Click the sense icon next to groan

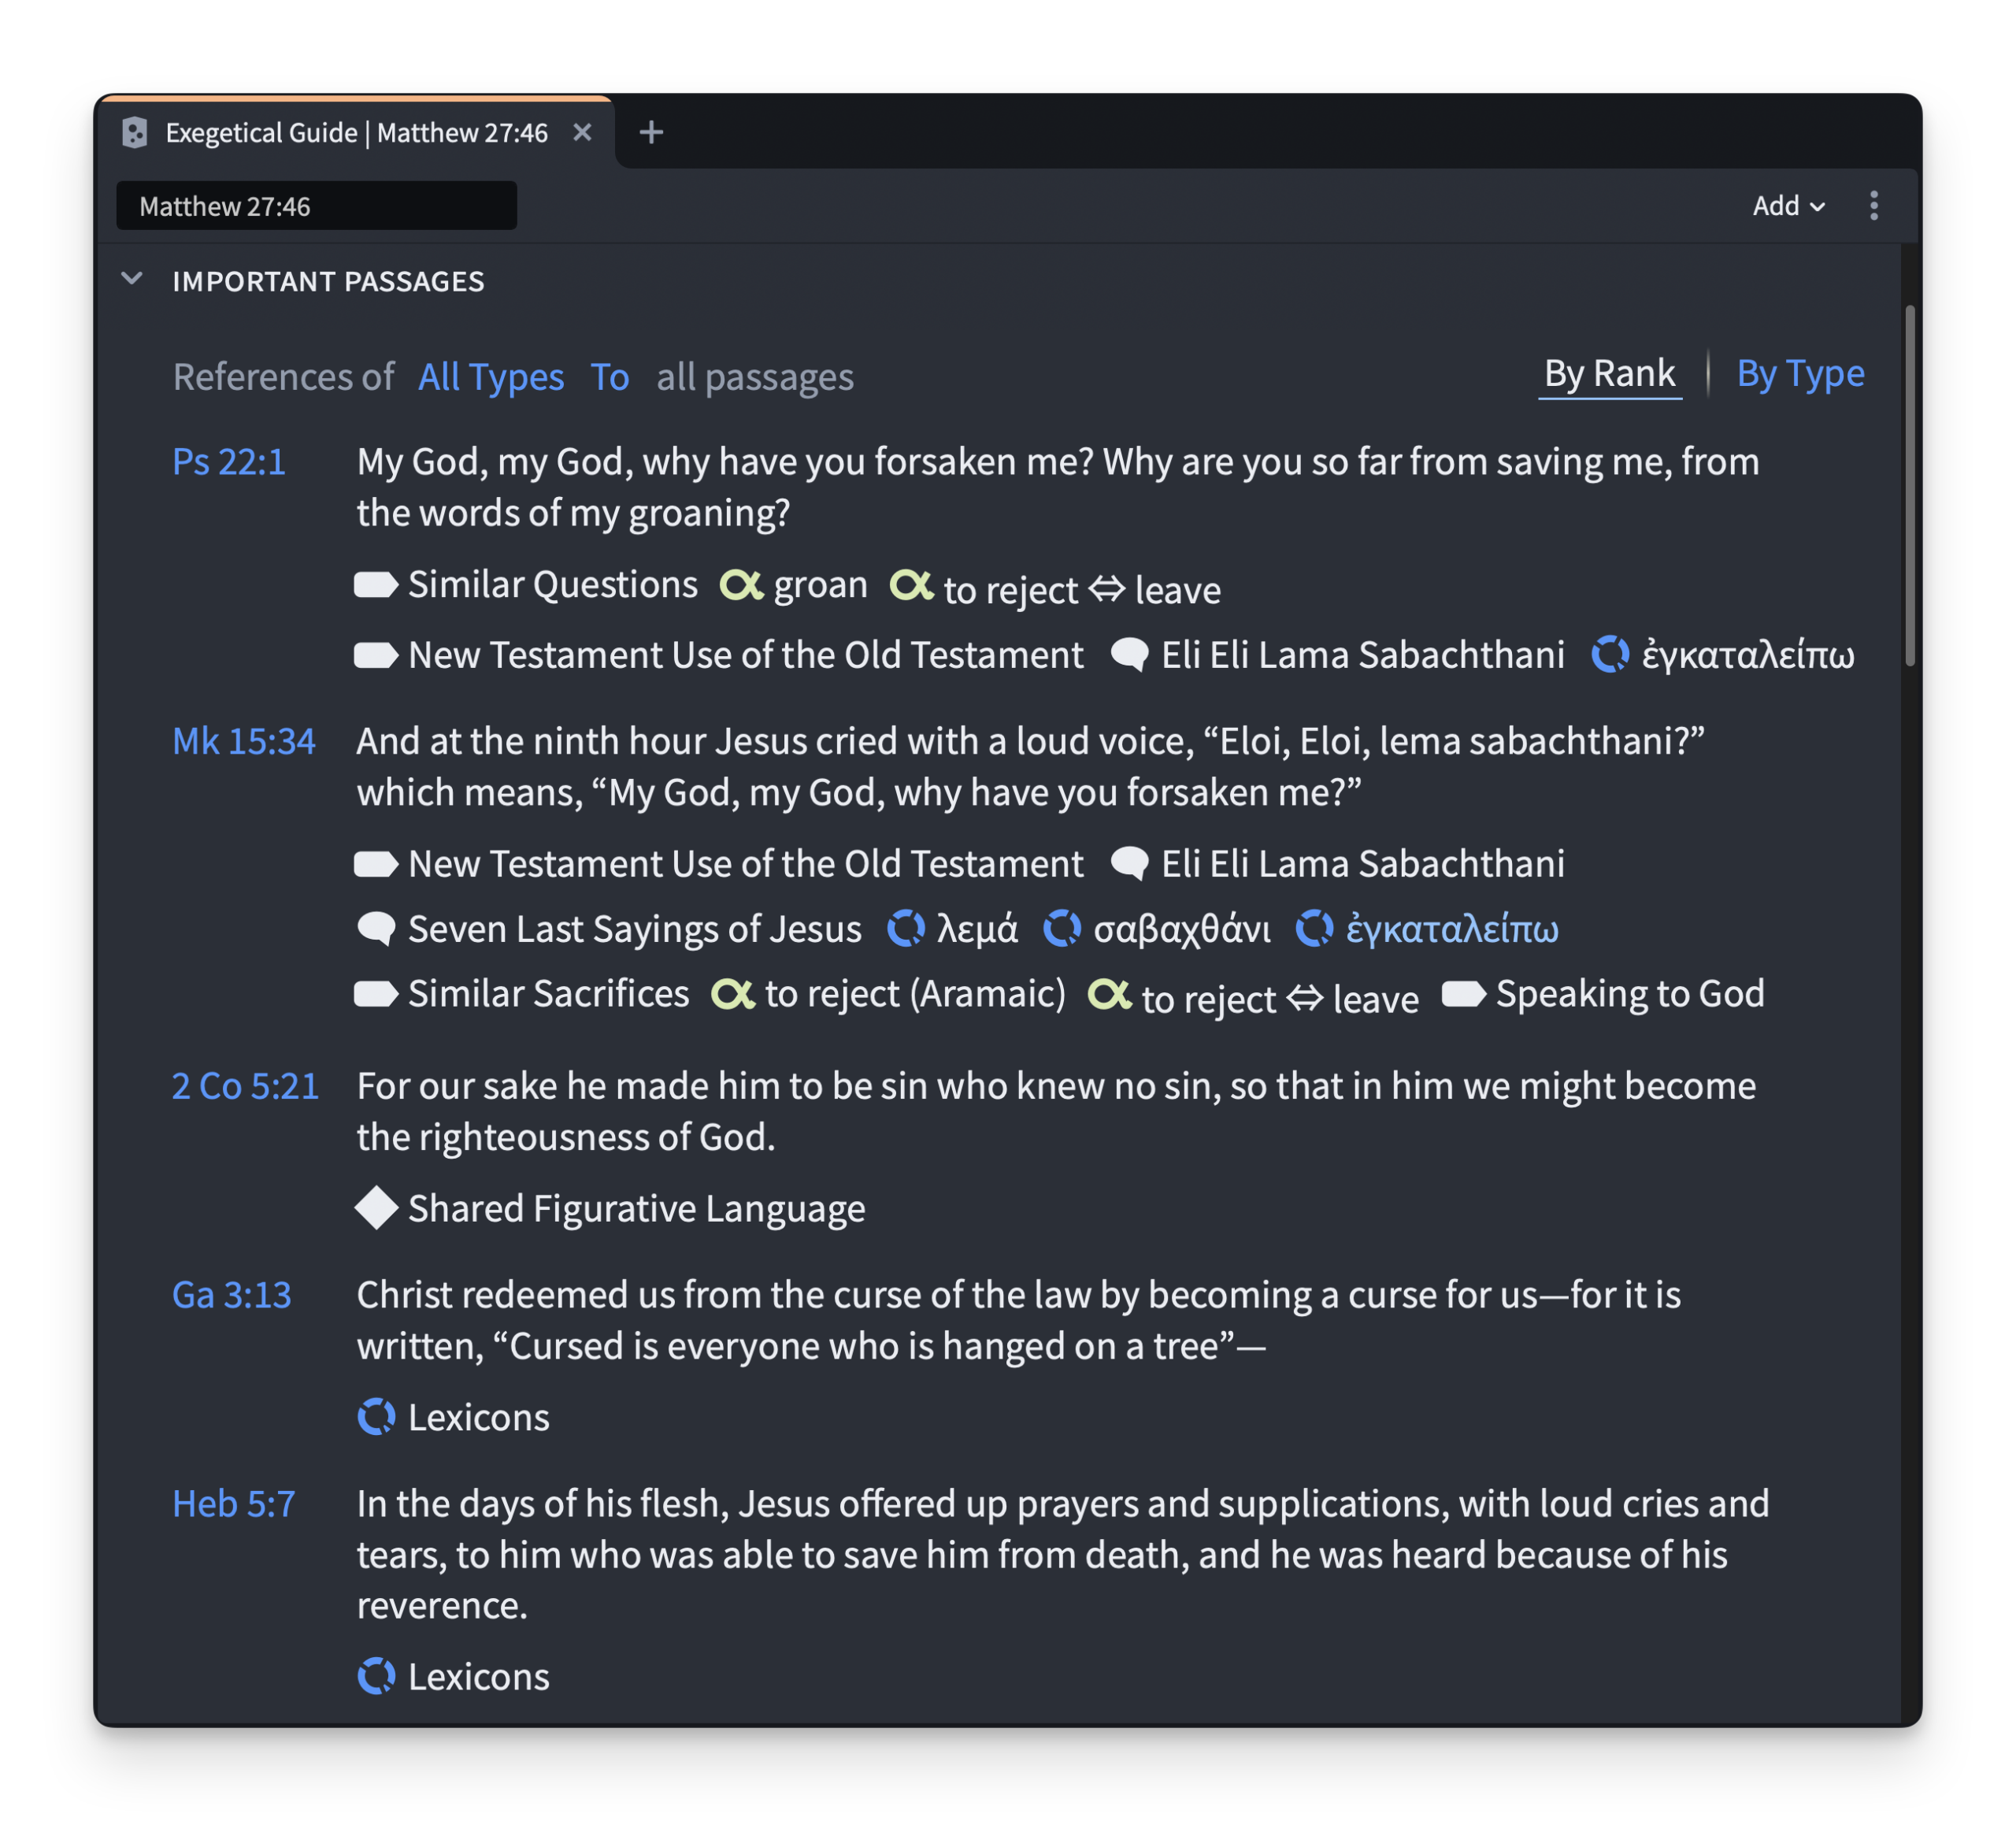point(741,585)
